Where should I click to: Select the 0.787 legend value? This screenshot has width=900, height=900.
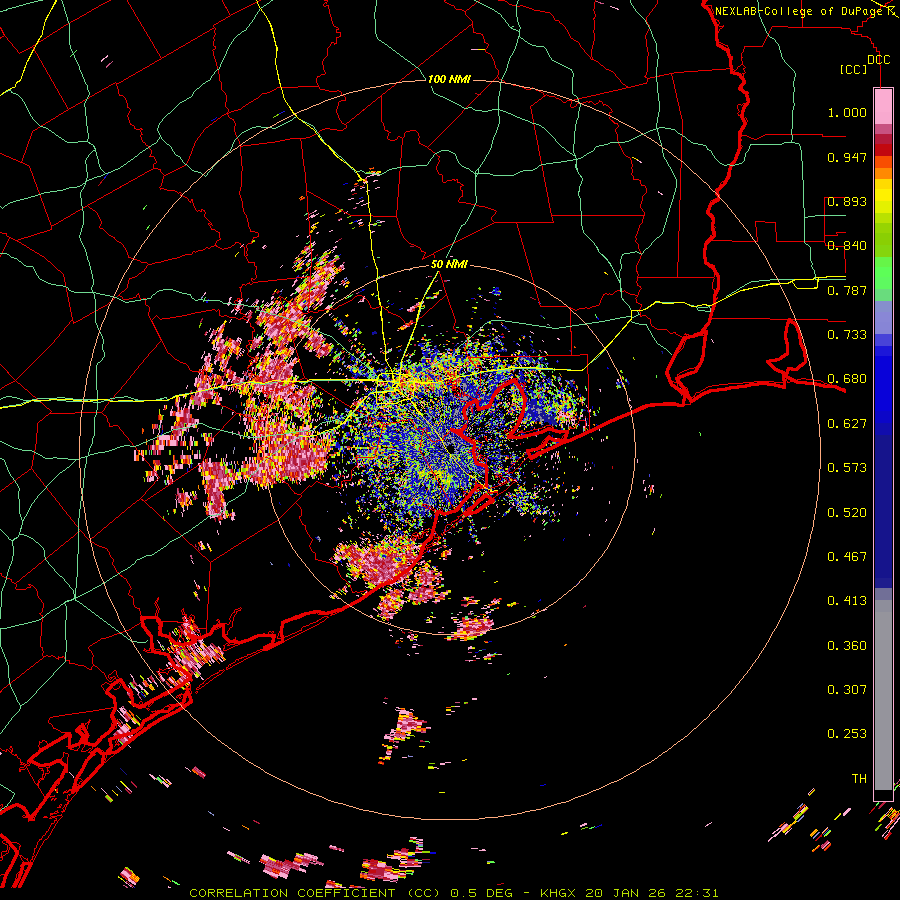point(847,290)
